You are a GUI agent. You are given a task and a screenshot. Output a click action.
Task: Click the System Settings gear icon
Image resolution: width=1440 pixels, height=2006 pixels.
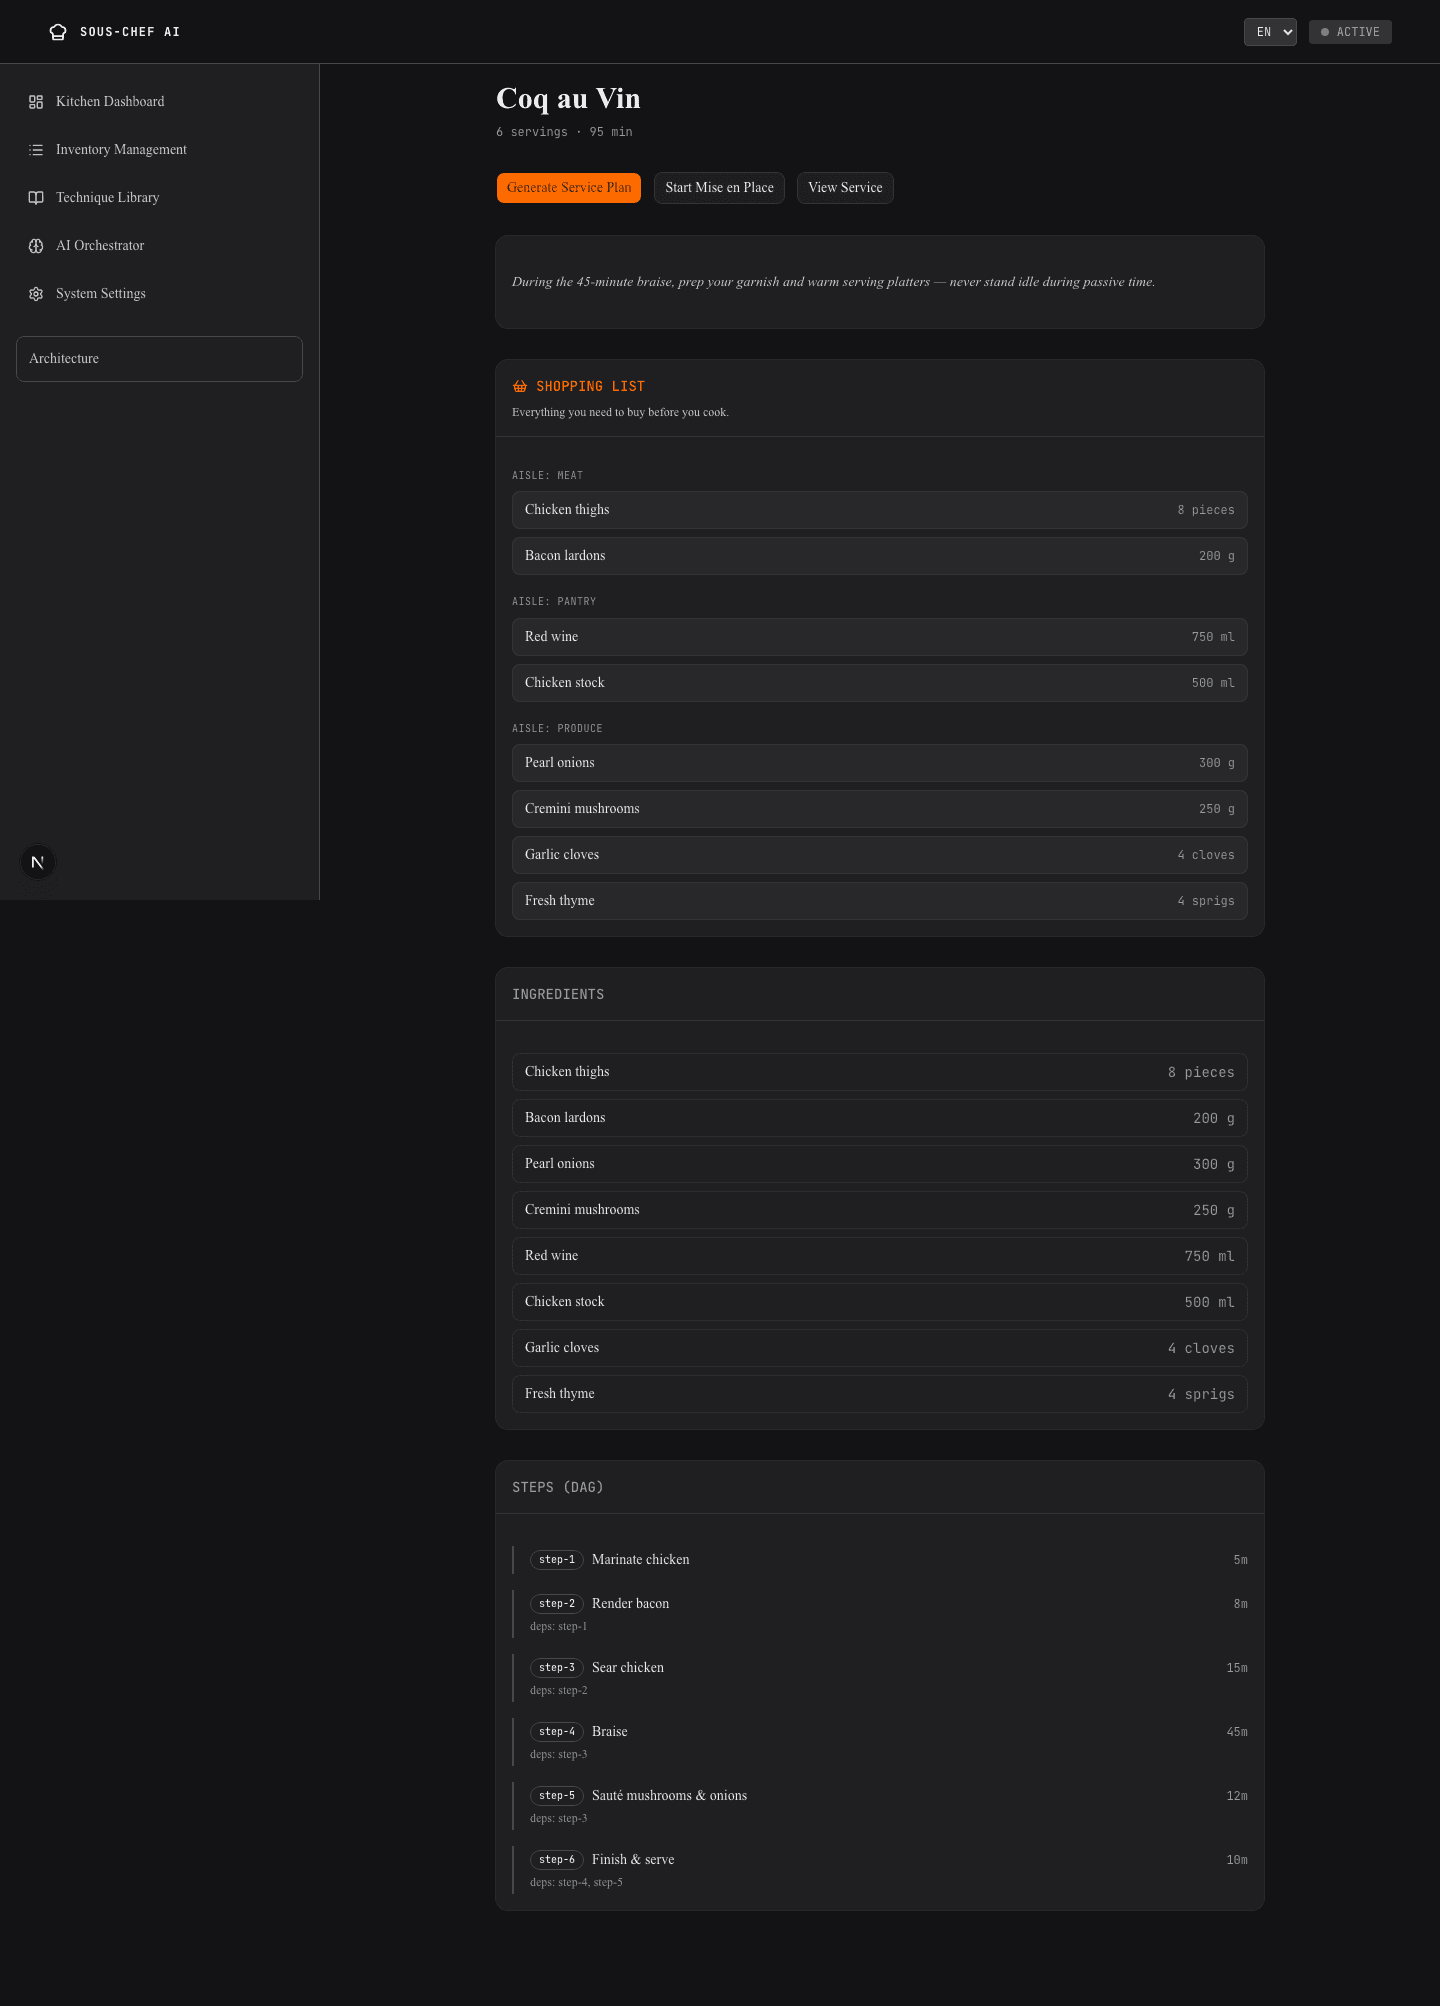click(36, 294)
